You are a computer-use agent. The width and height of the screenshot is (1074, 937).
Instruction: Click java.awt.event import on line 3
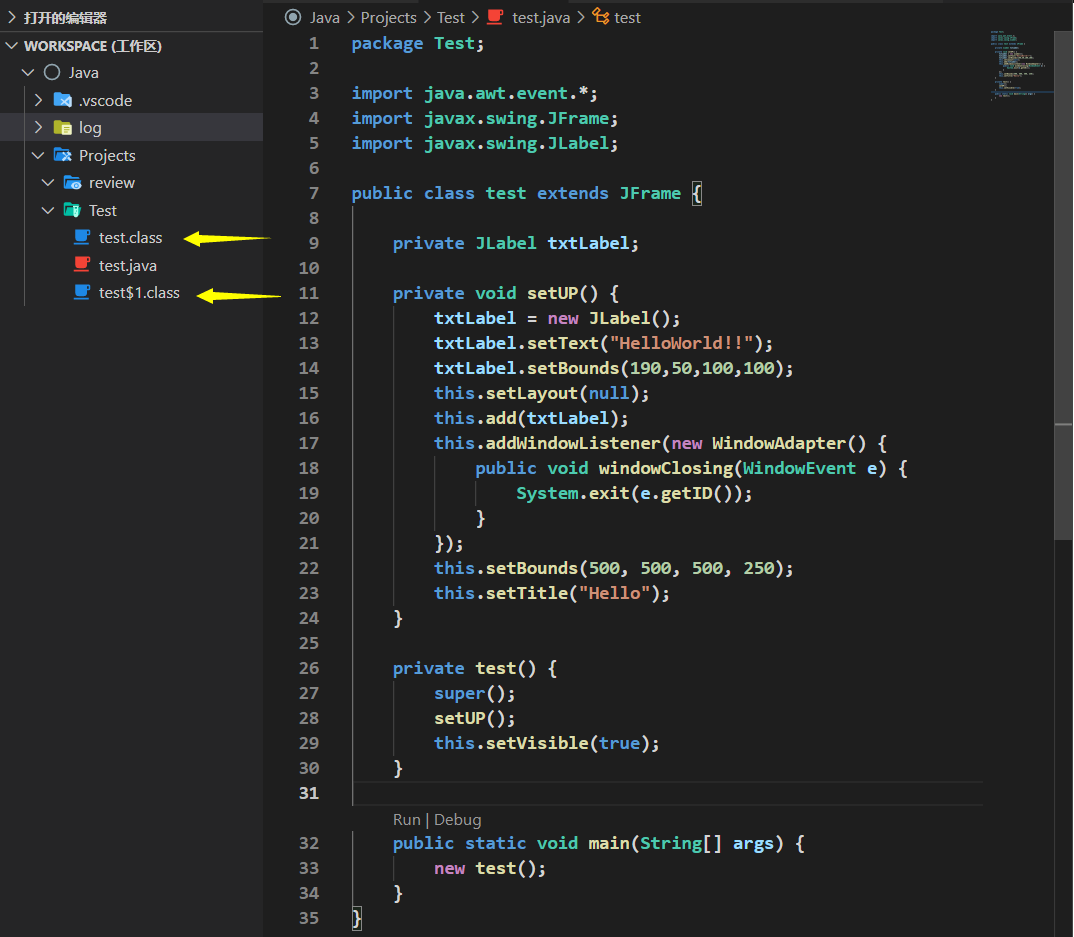click(475, 94)
